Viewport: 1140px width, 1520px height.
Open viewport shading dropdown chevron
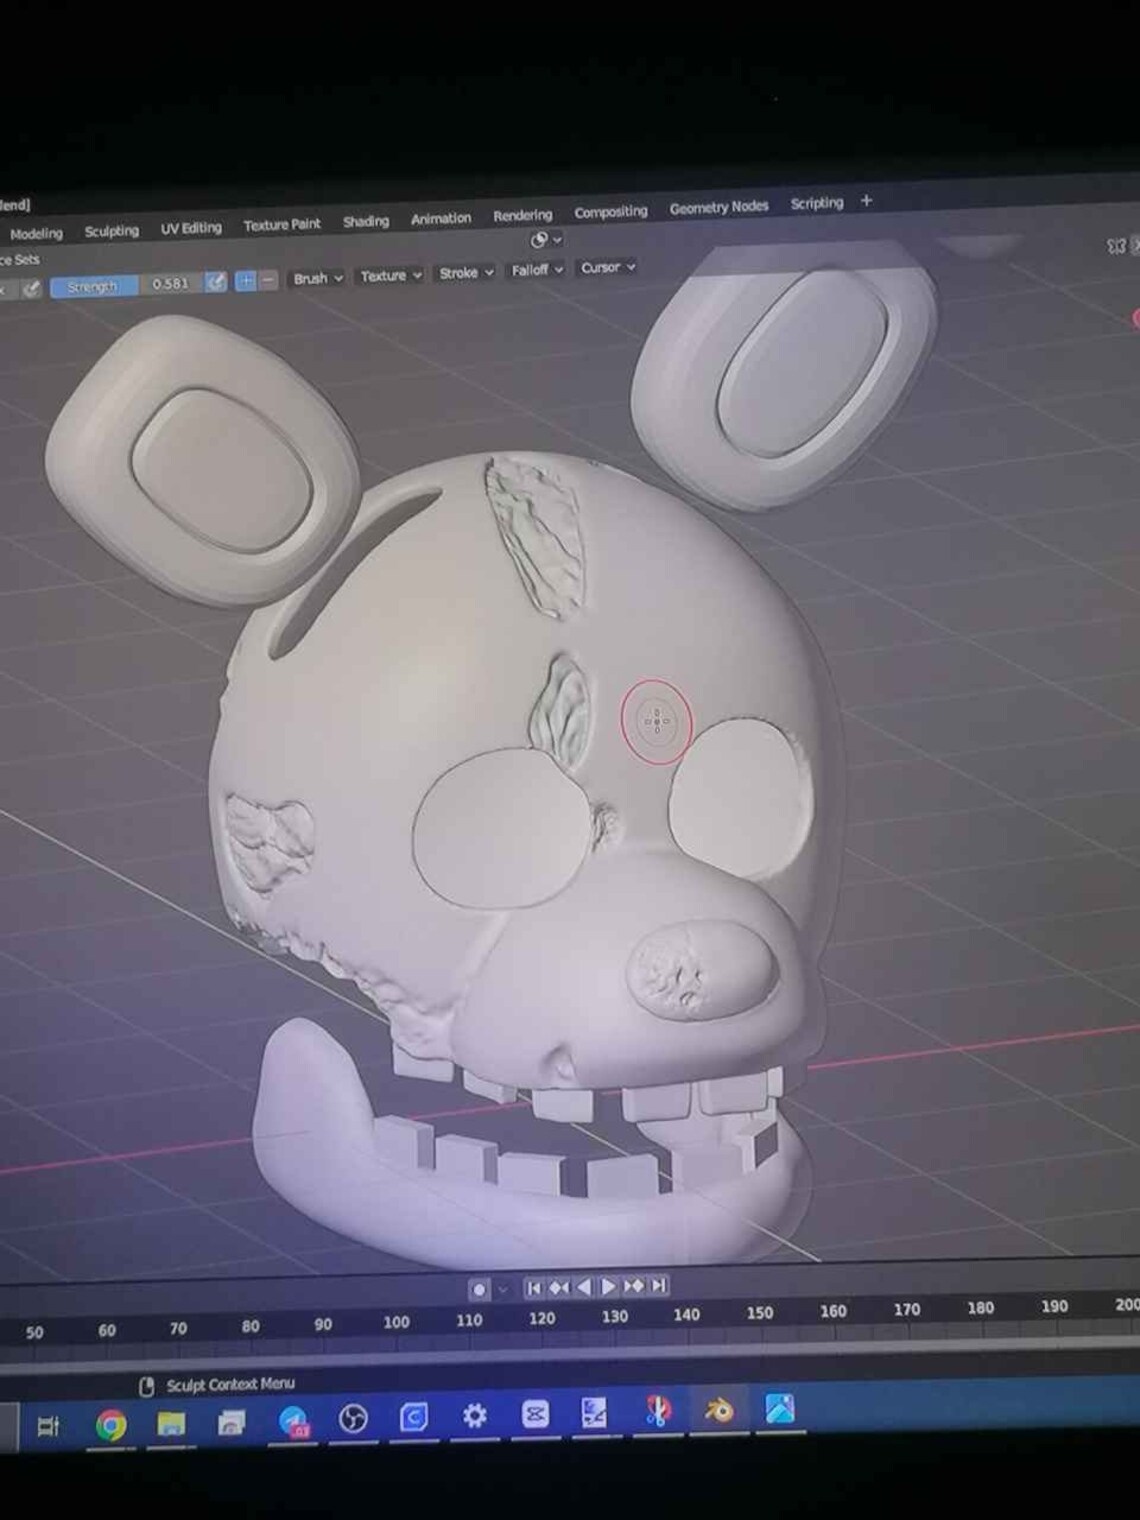coord(558,240)
